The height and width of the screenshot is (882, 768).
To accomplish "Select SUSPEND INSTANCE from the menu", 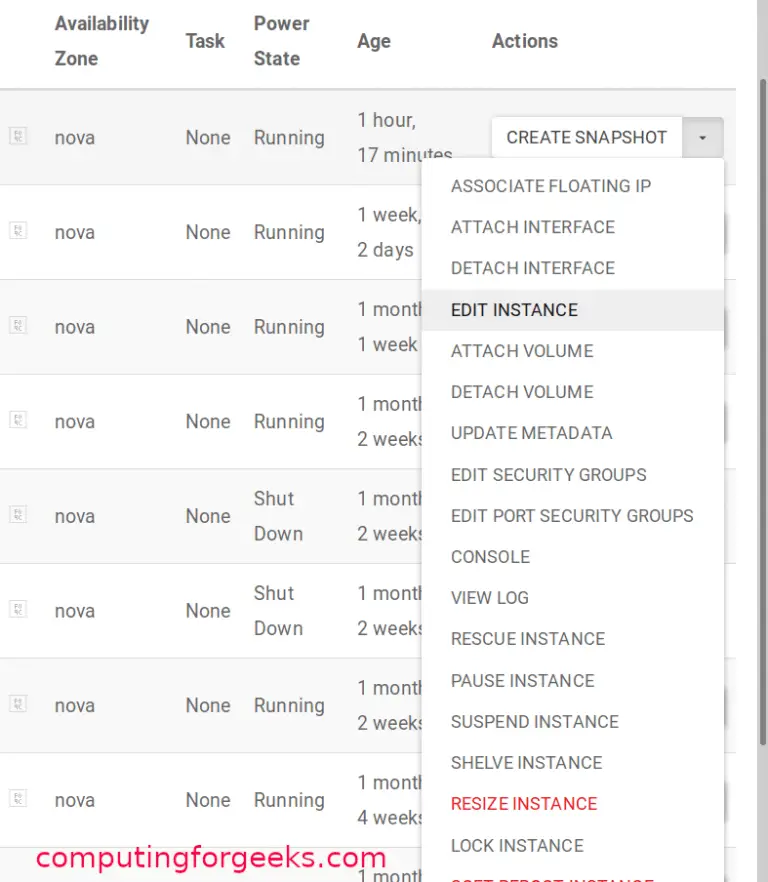I will (534, 721).
